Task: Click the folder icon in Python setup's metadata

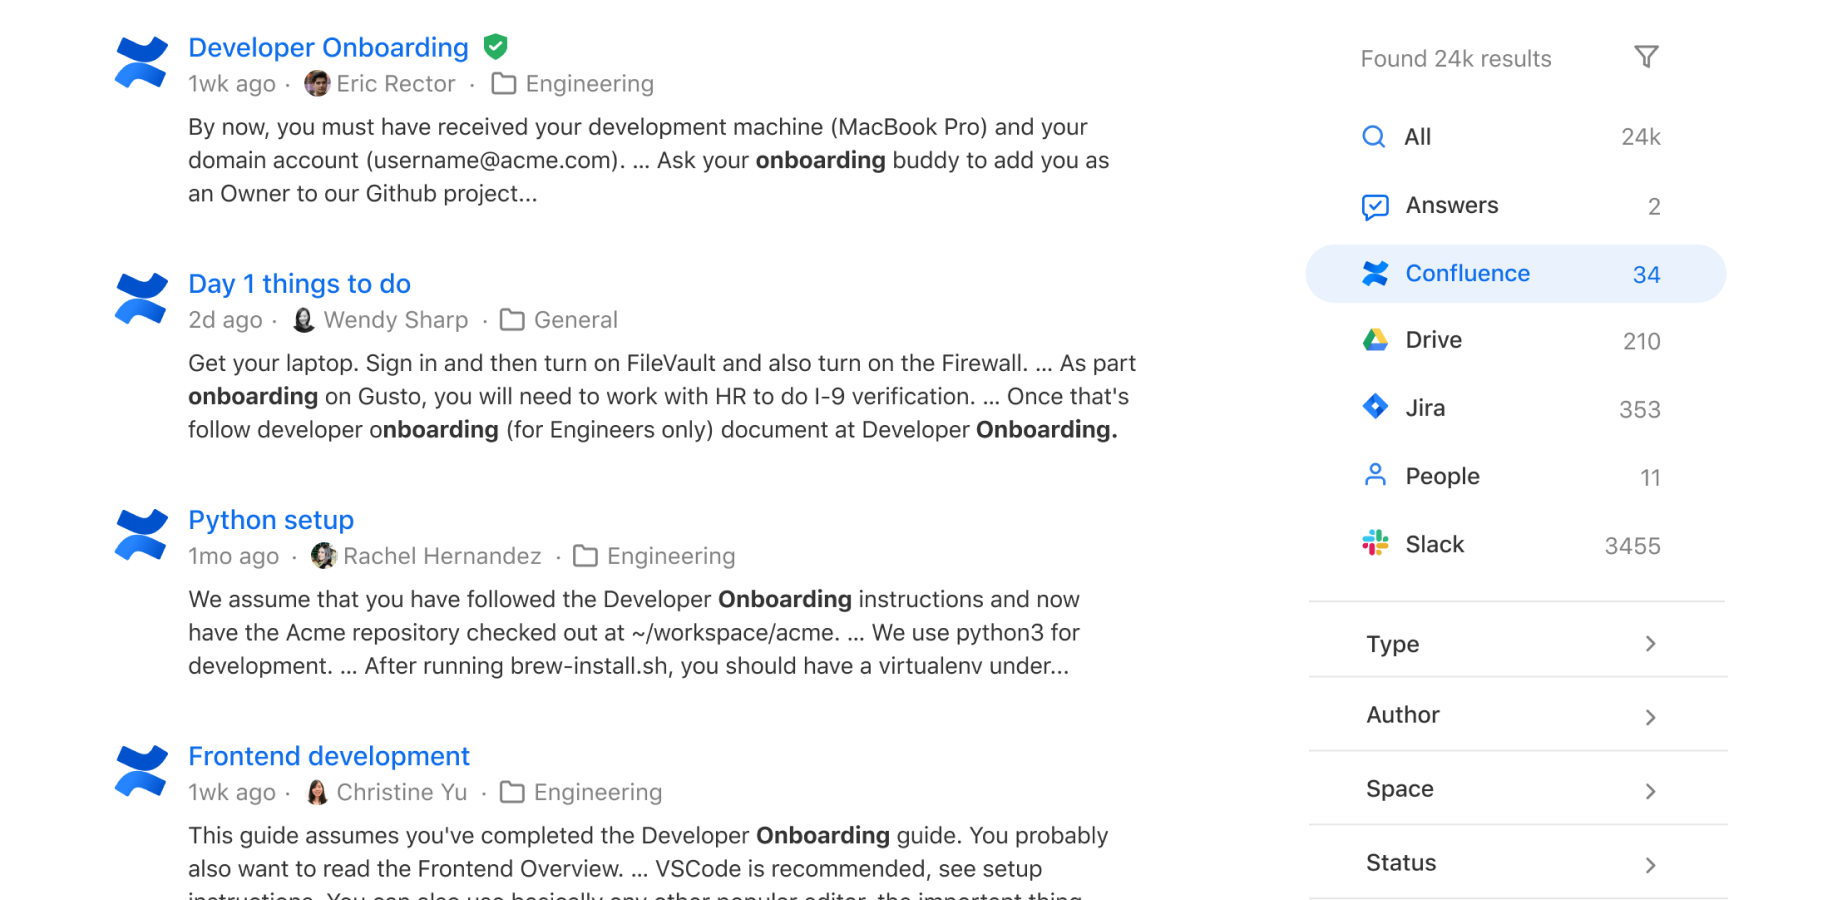Action: pyautogui.click(x=585, y=556)
